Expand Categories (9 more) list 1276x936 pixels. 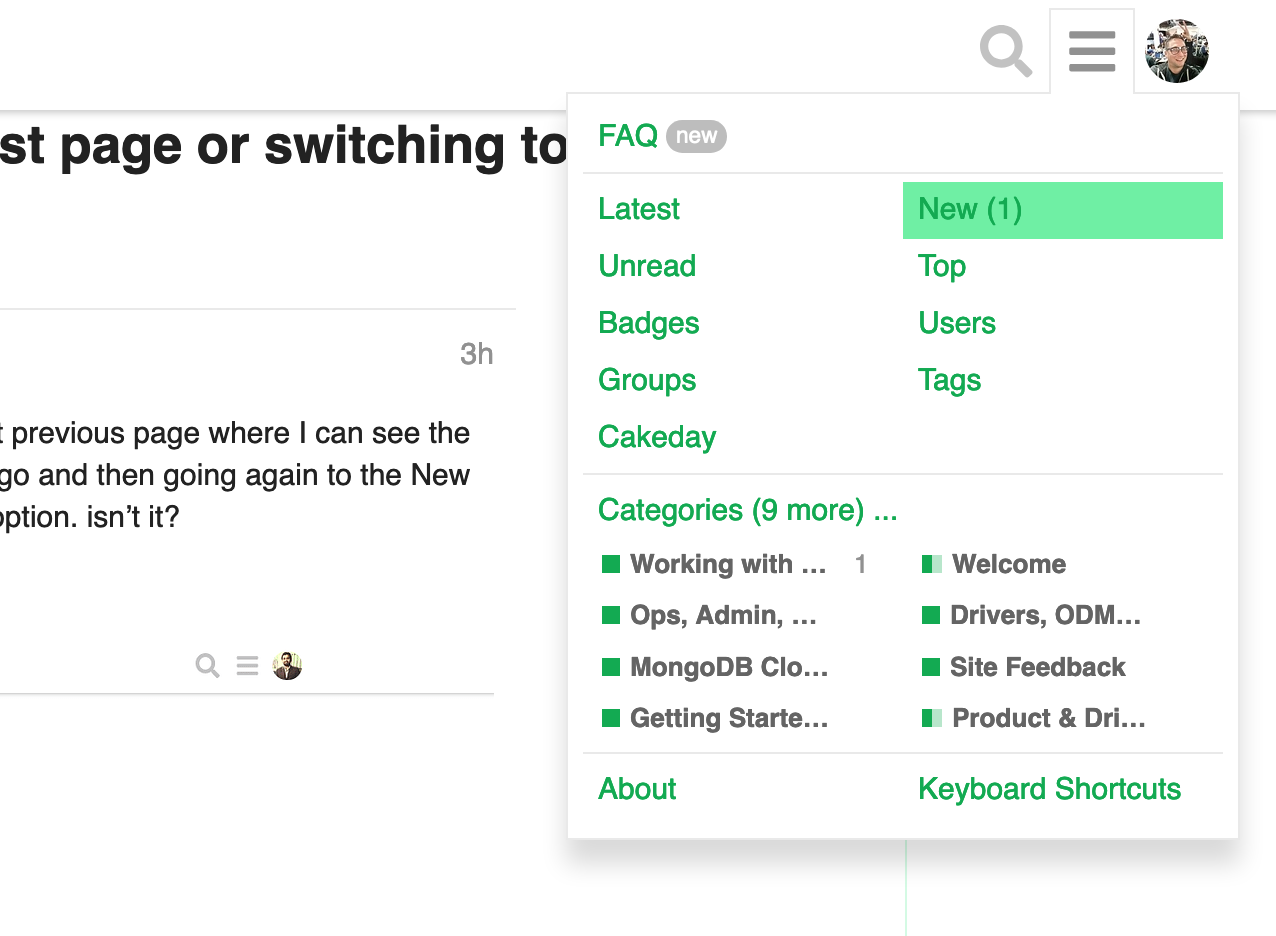click(747, 510)
